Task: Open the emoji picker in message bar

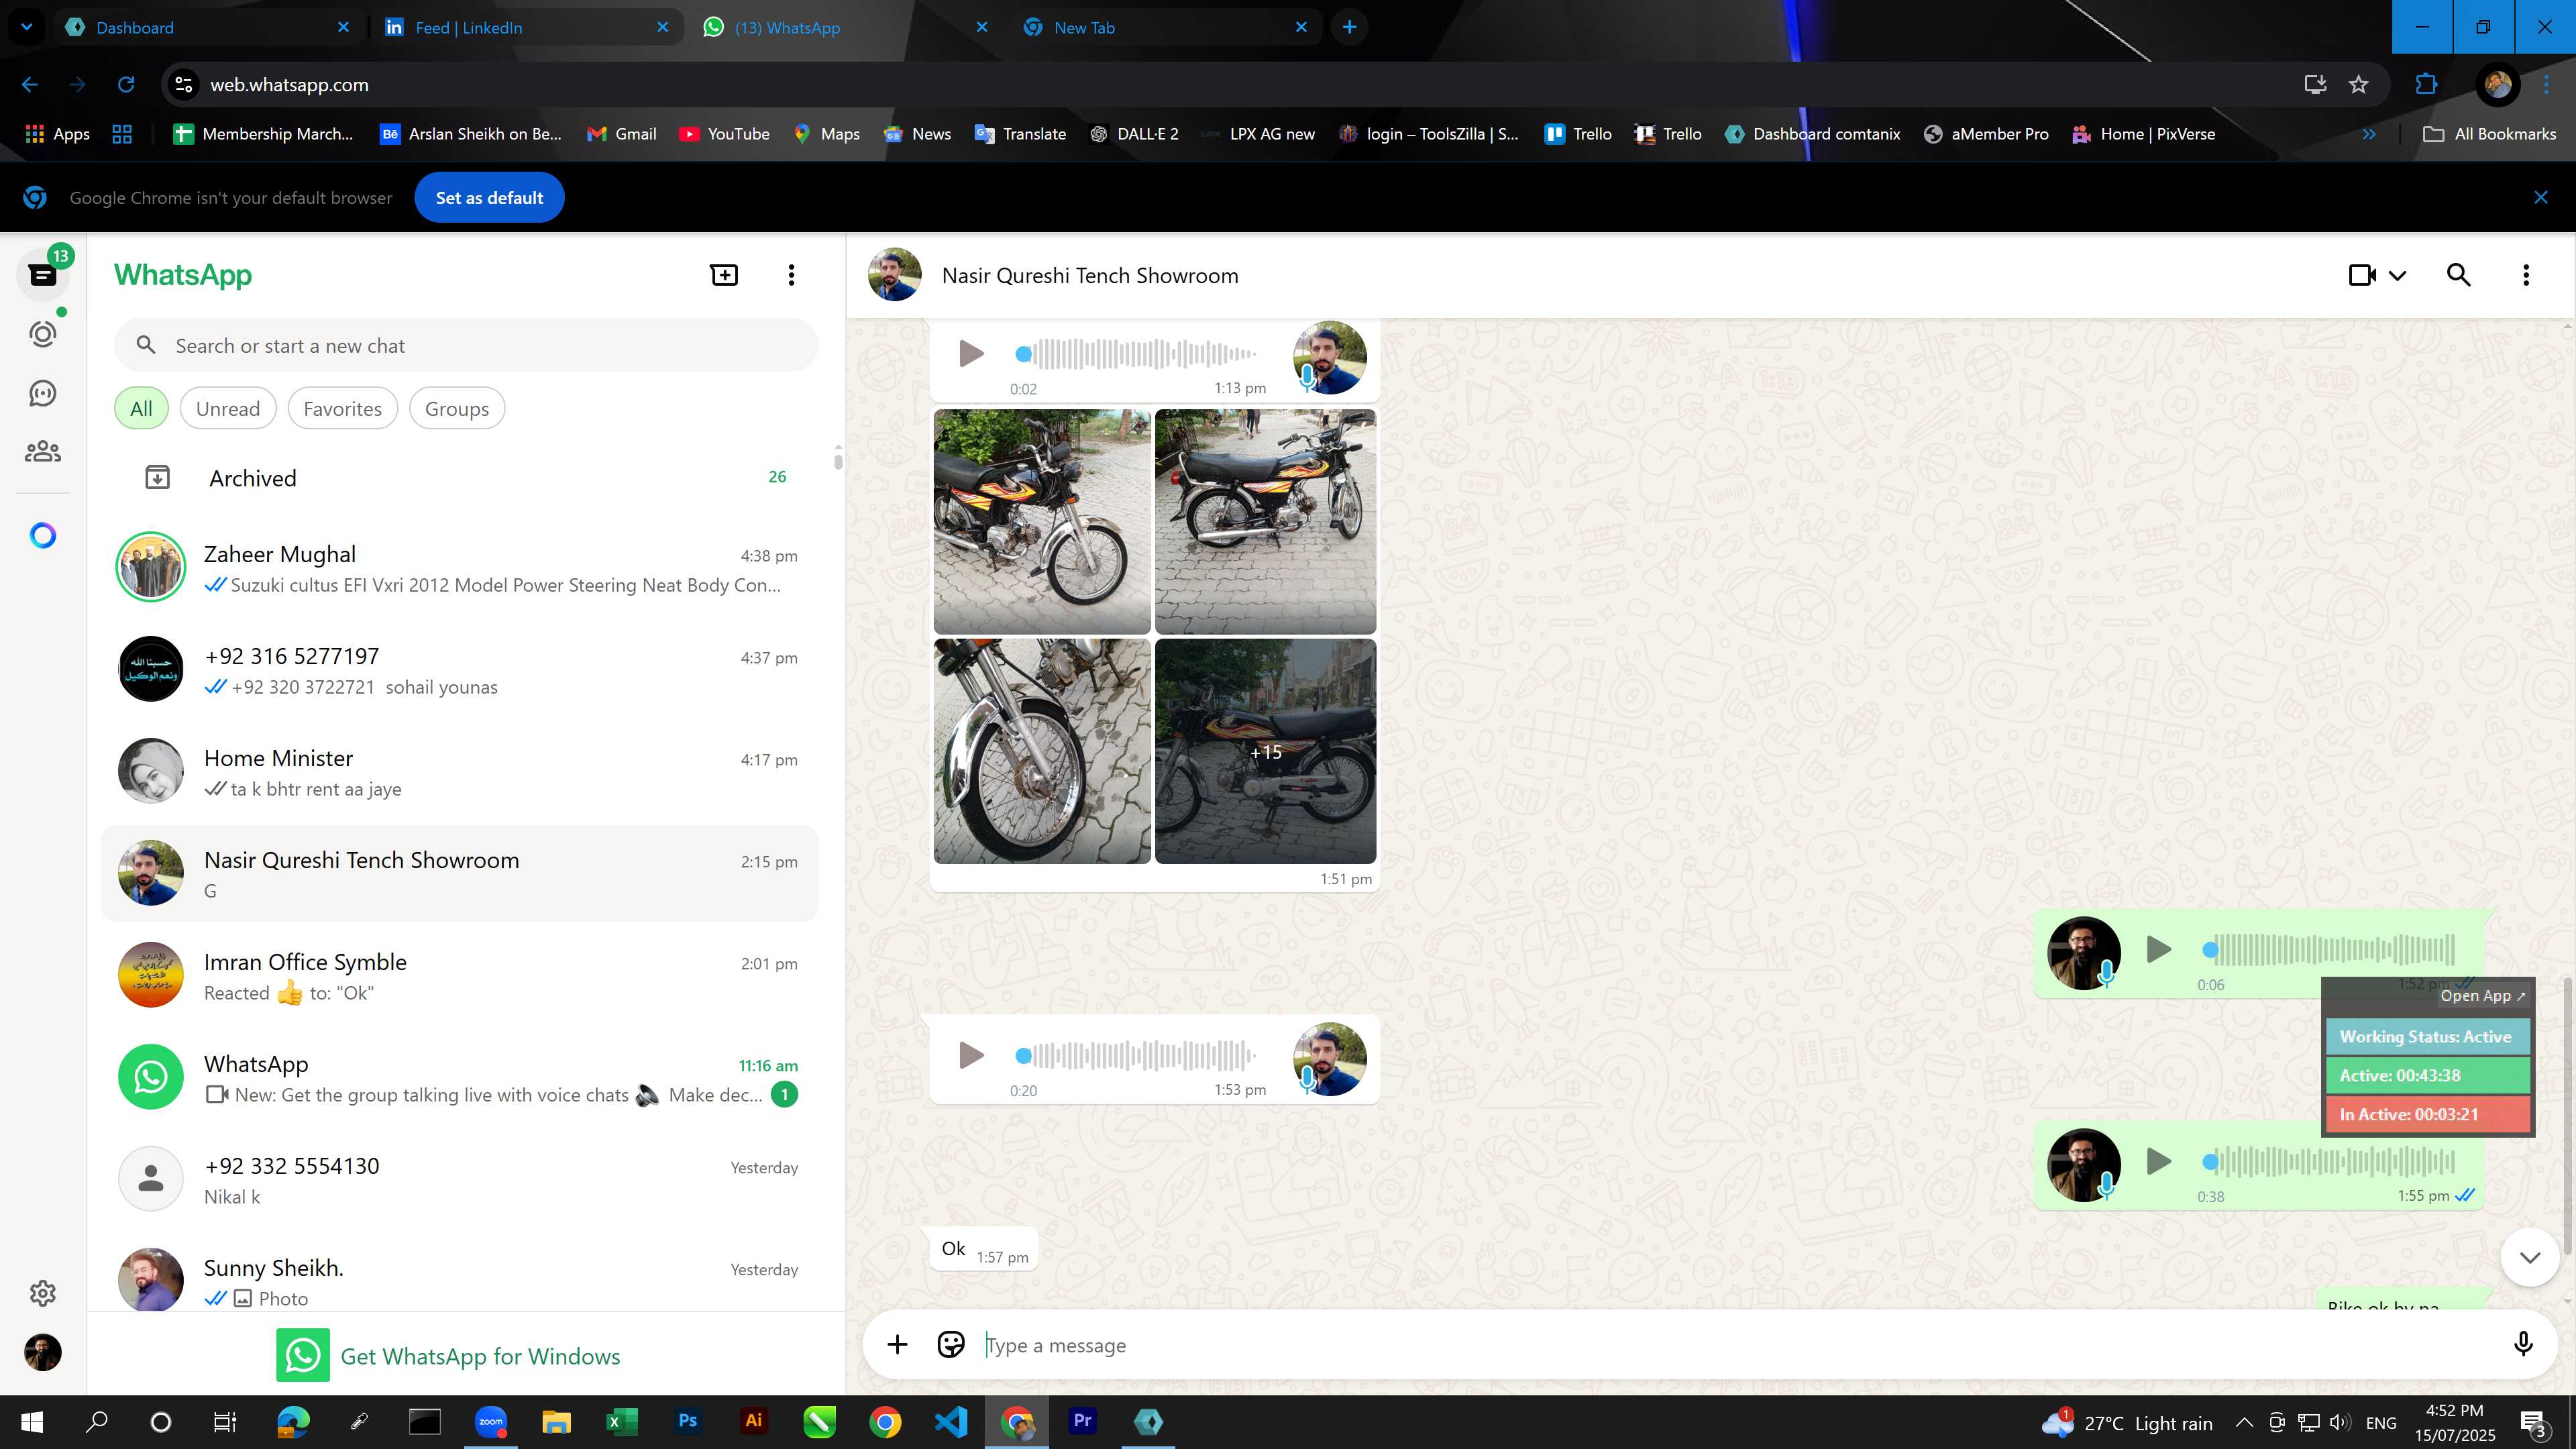Action: [950, 1345]
